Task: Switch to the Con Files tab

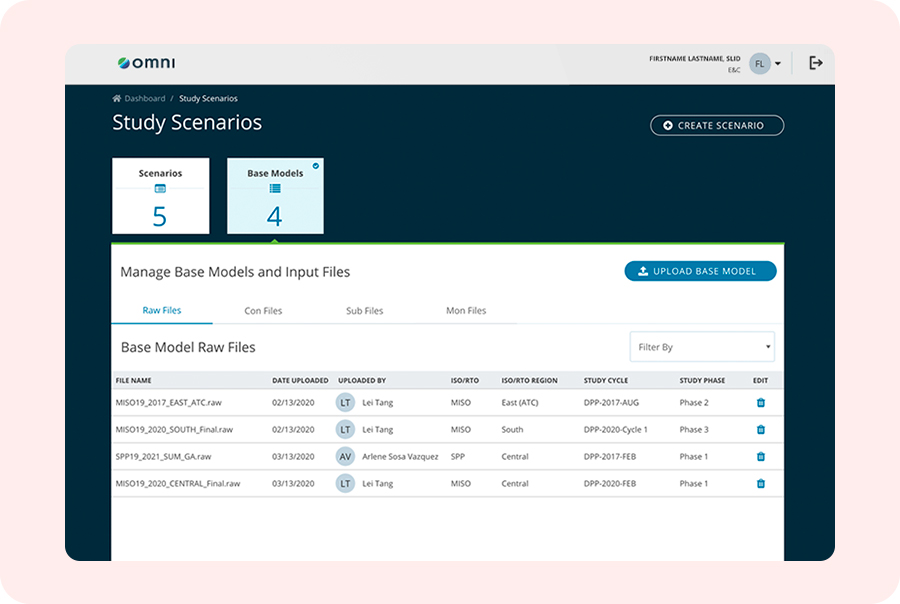Action: tap(263, 311)
